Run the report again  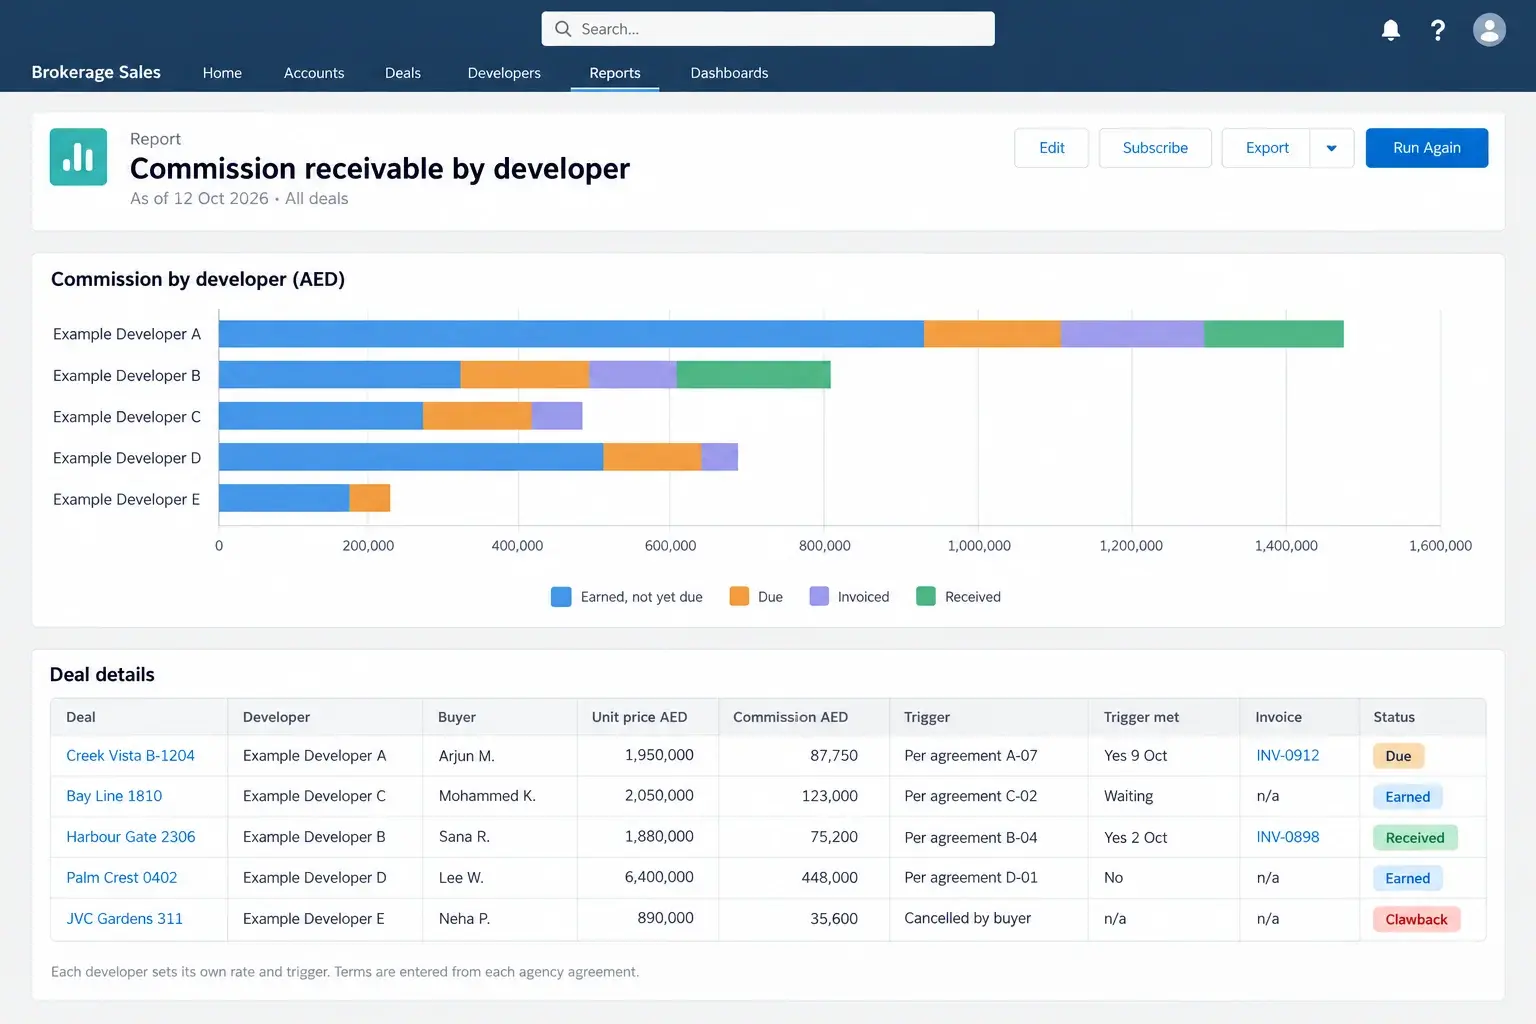pos(1427,148)
